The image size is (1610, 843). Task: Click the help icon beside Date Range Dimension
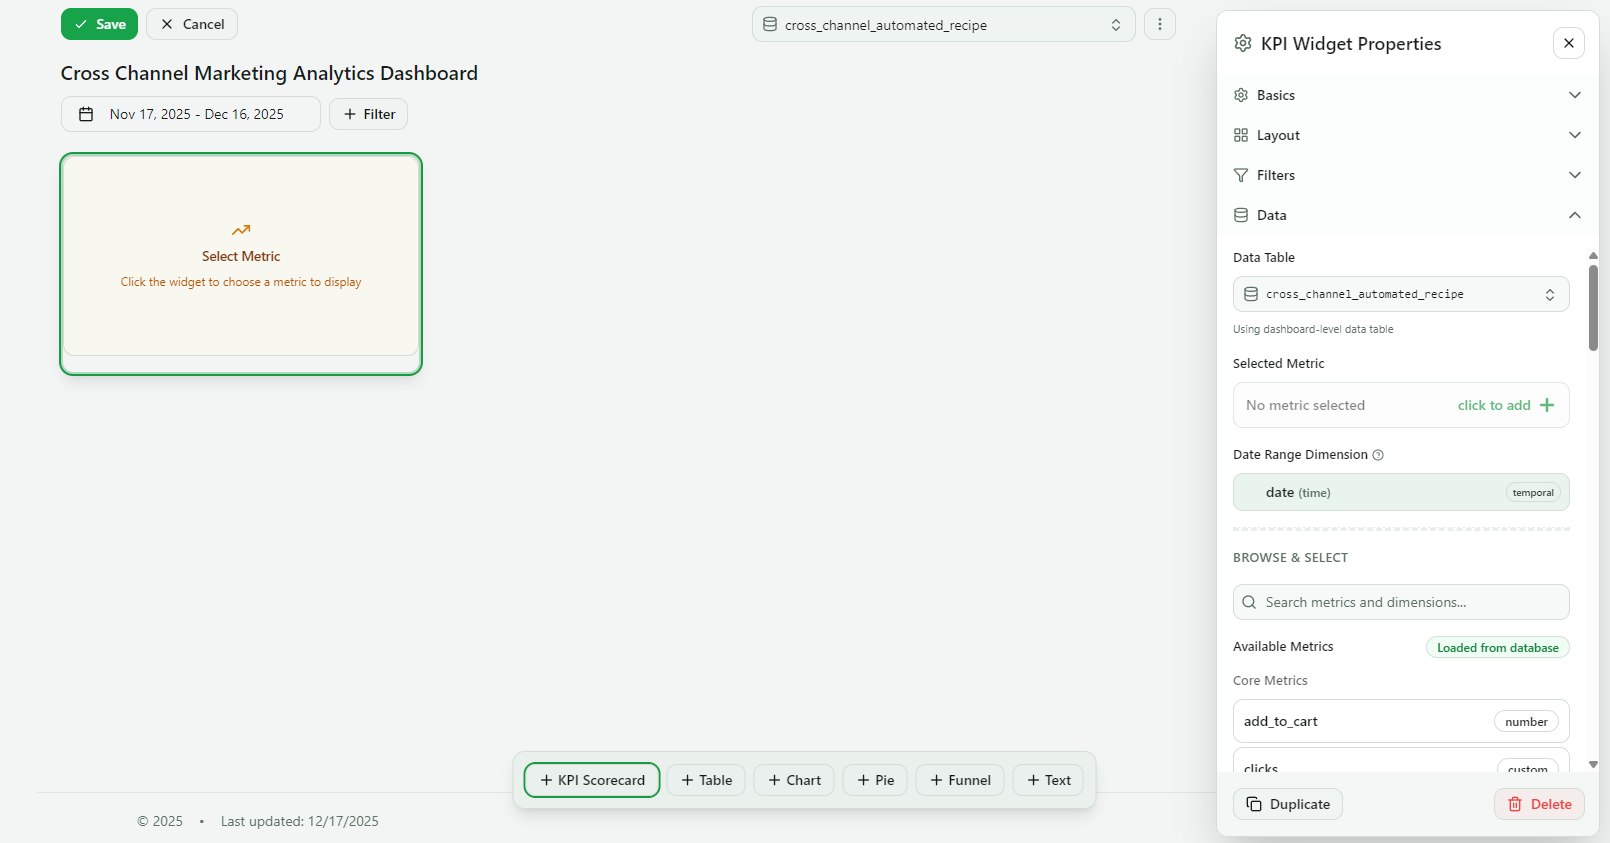[x=1378, y=455]
